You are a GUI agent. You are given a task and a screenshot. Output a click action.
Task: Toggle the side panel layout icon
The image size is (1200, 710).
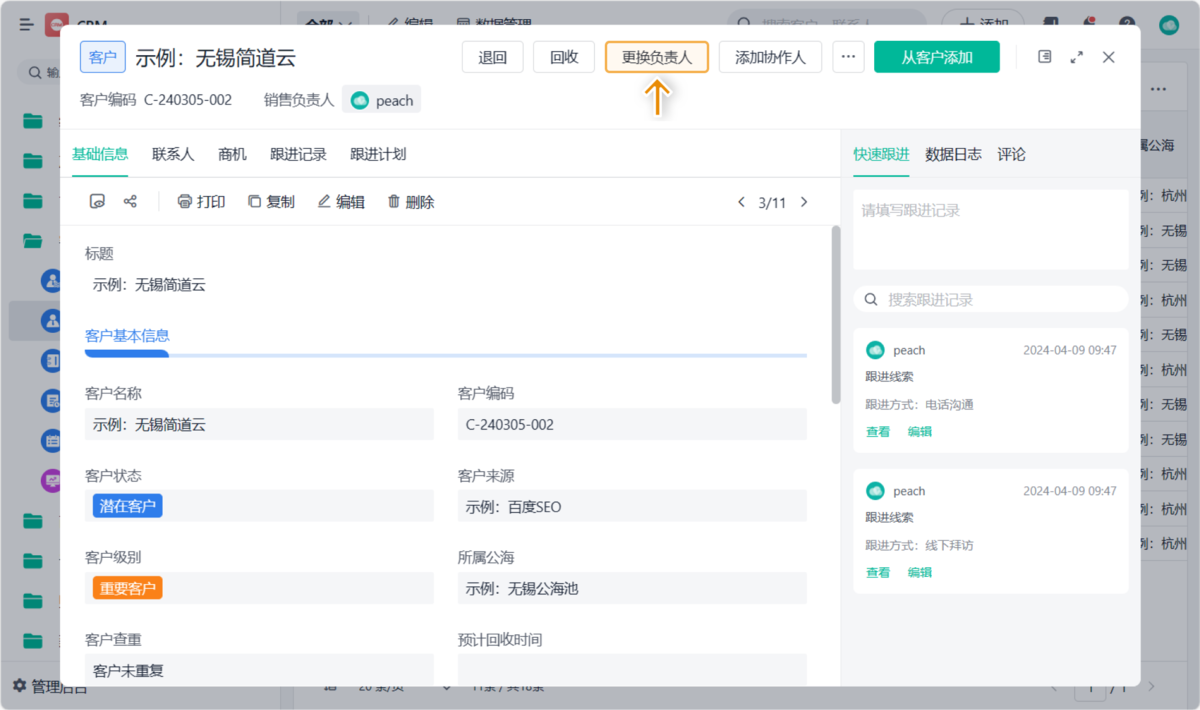point(1045,57)
